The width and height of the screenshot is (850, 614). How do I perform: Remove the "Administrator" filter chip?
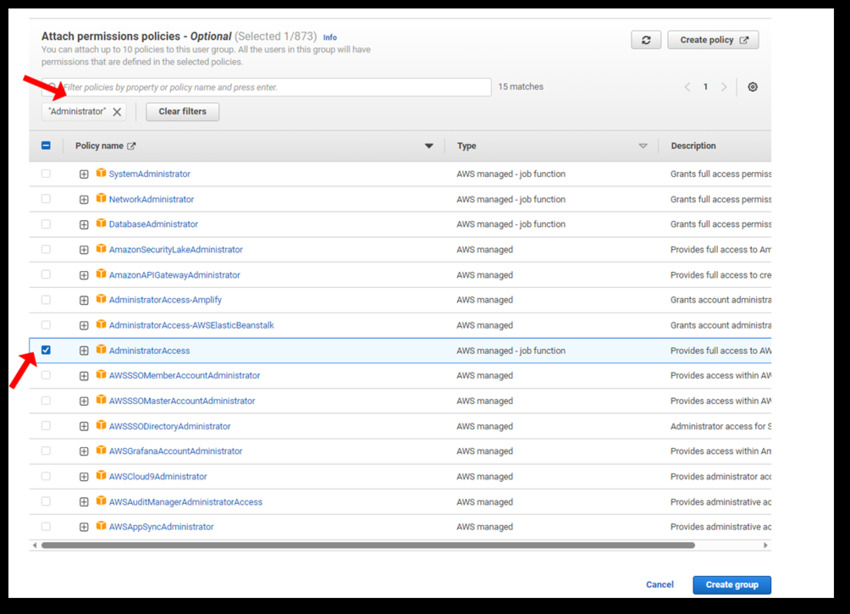pos(117,112)
